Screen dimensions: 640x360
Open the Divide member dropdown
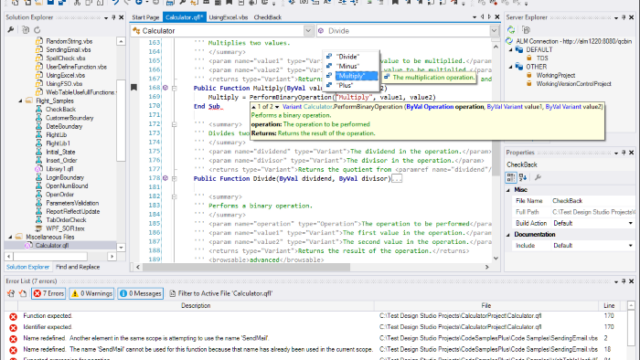494,31
